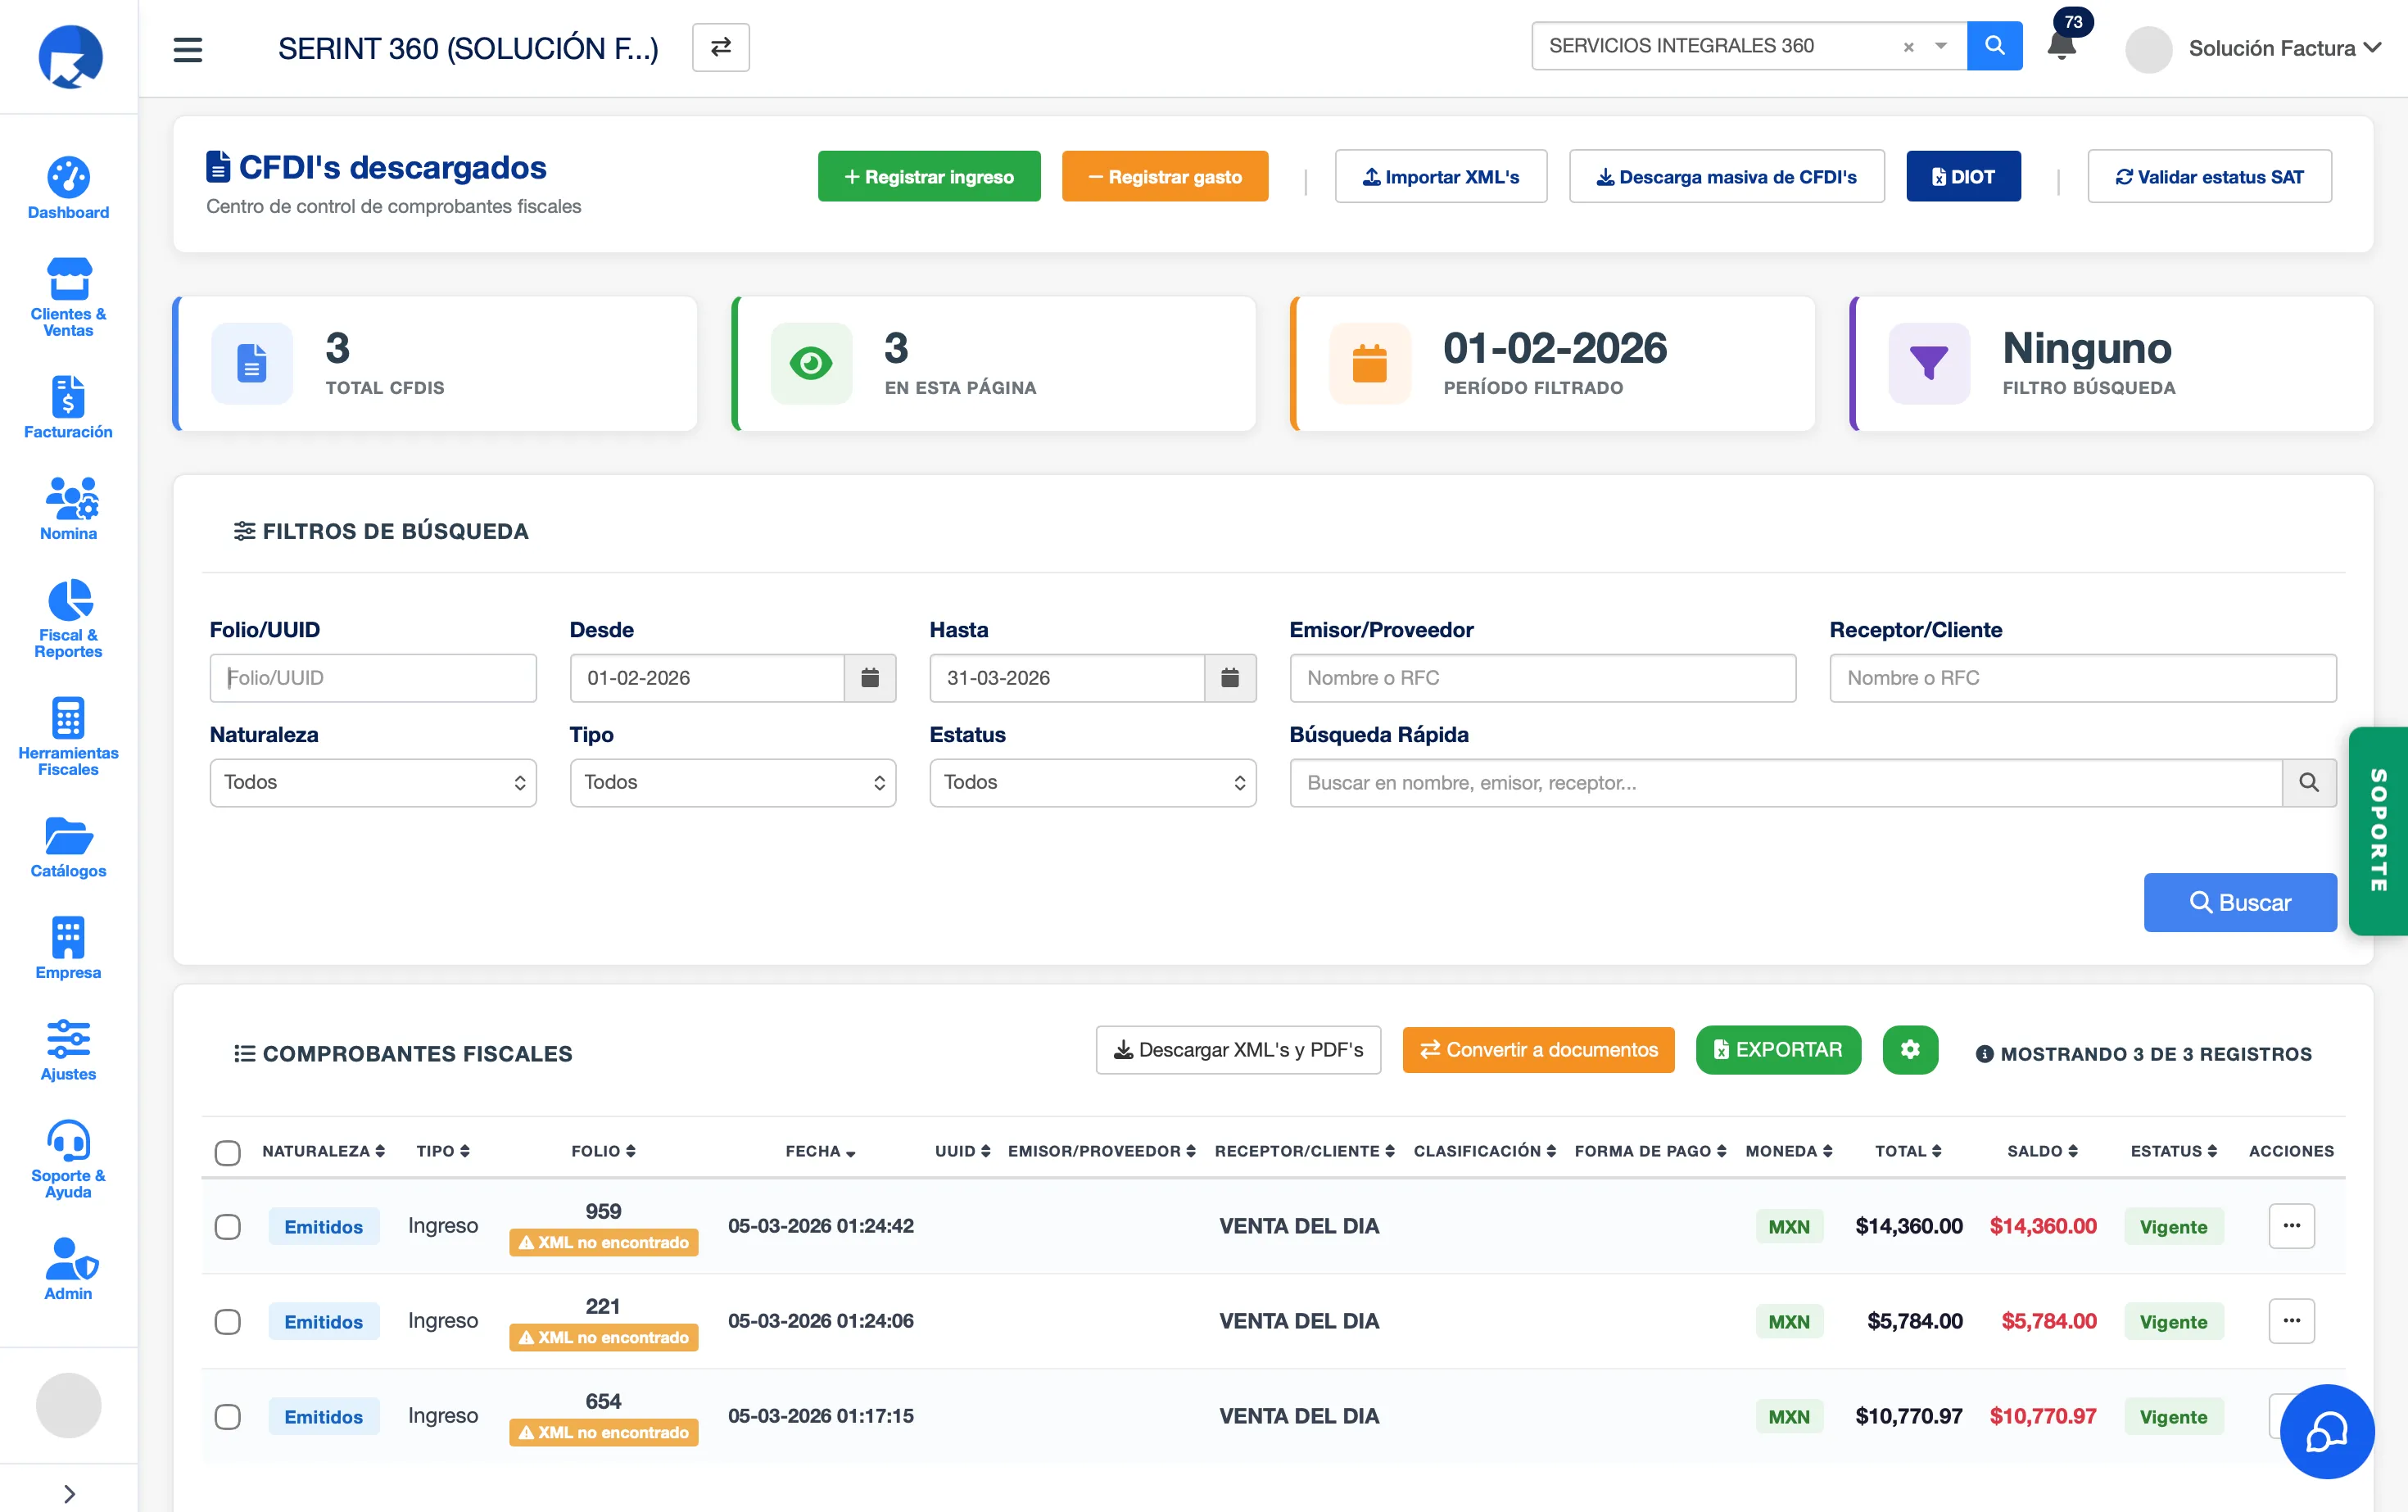Open the Estatus filter dropdown

pos(1091,782)
